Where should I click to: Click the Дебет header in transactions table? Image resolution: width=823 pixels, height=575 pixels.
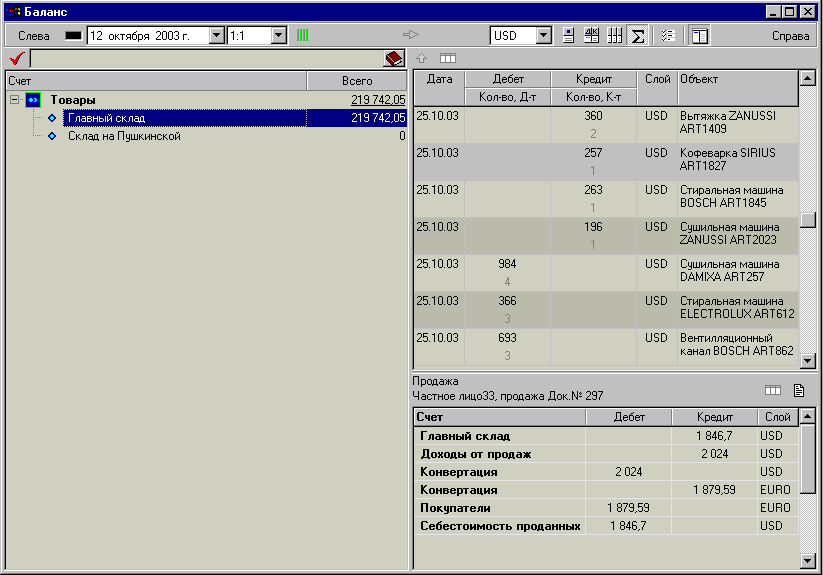[508, 79]
